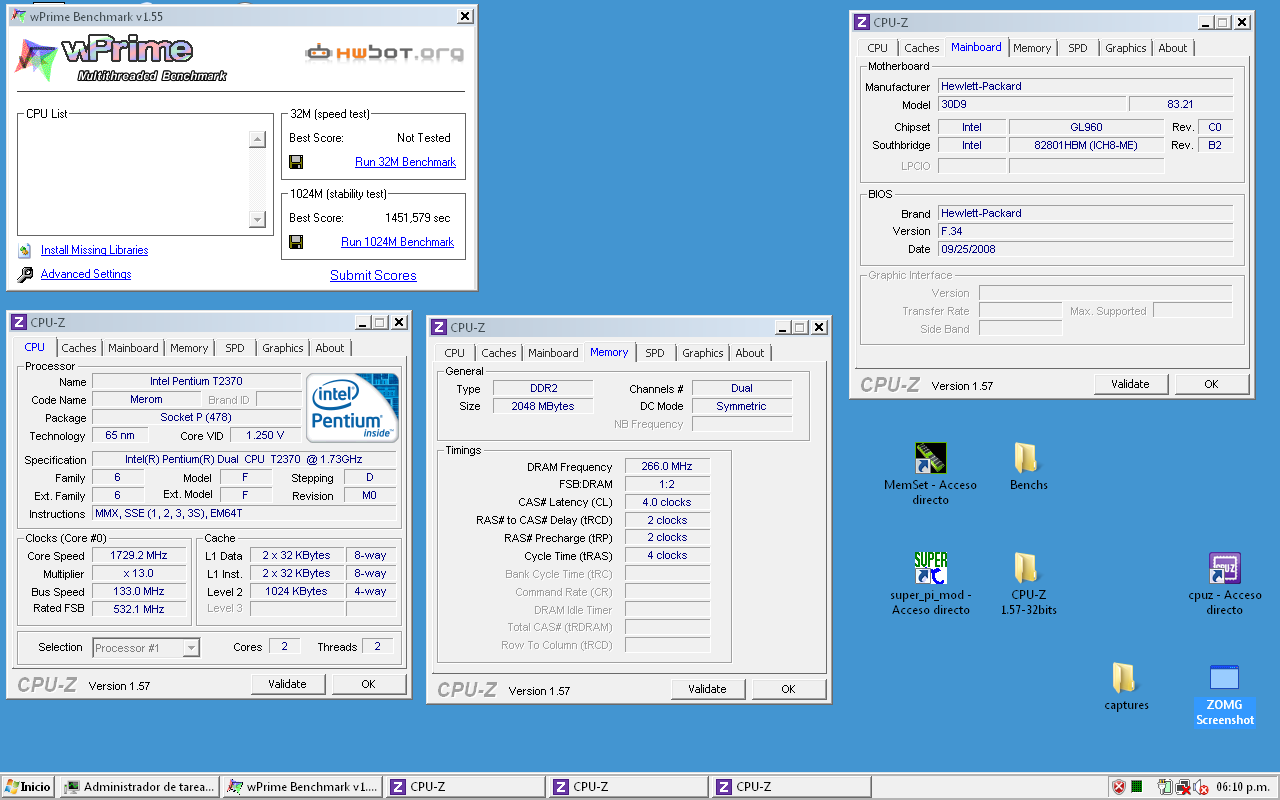Click Manufacturer field Hewlett-Packard
Image resolution: width=1280 pixels, height=800 pixels.
point(1085,86)
